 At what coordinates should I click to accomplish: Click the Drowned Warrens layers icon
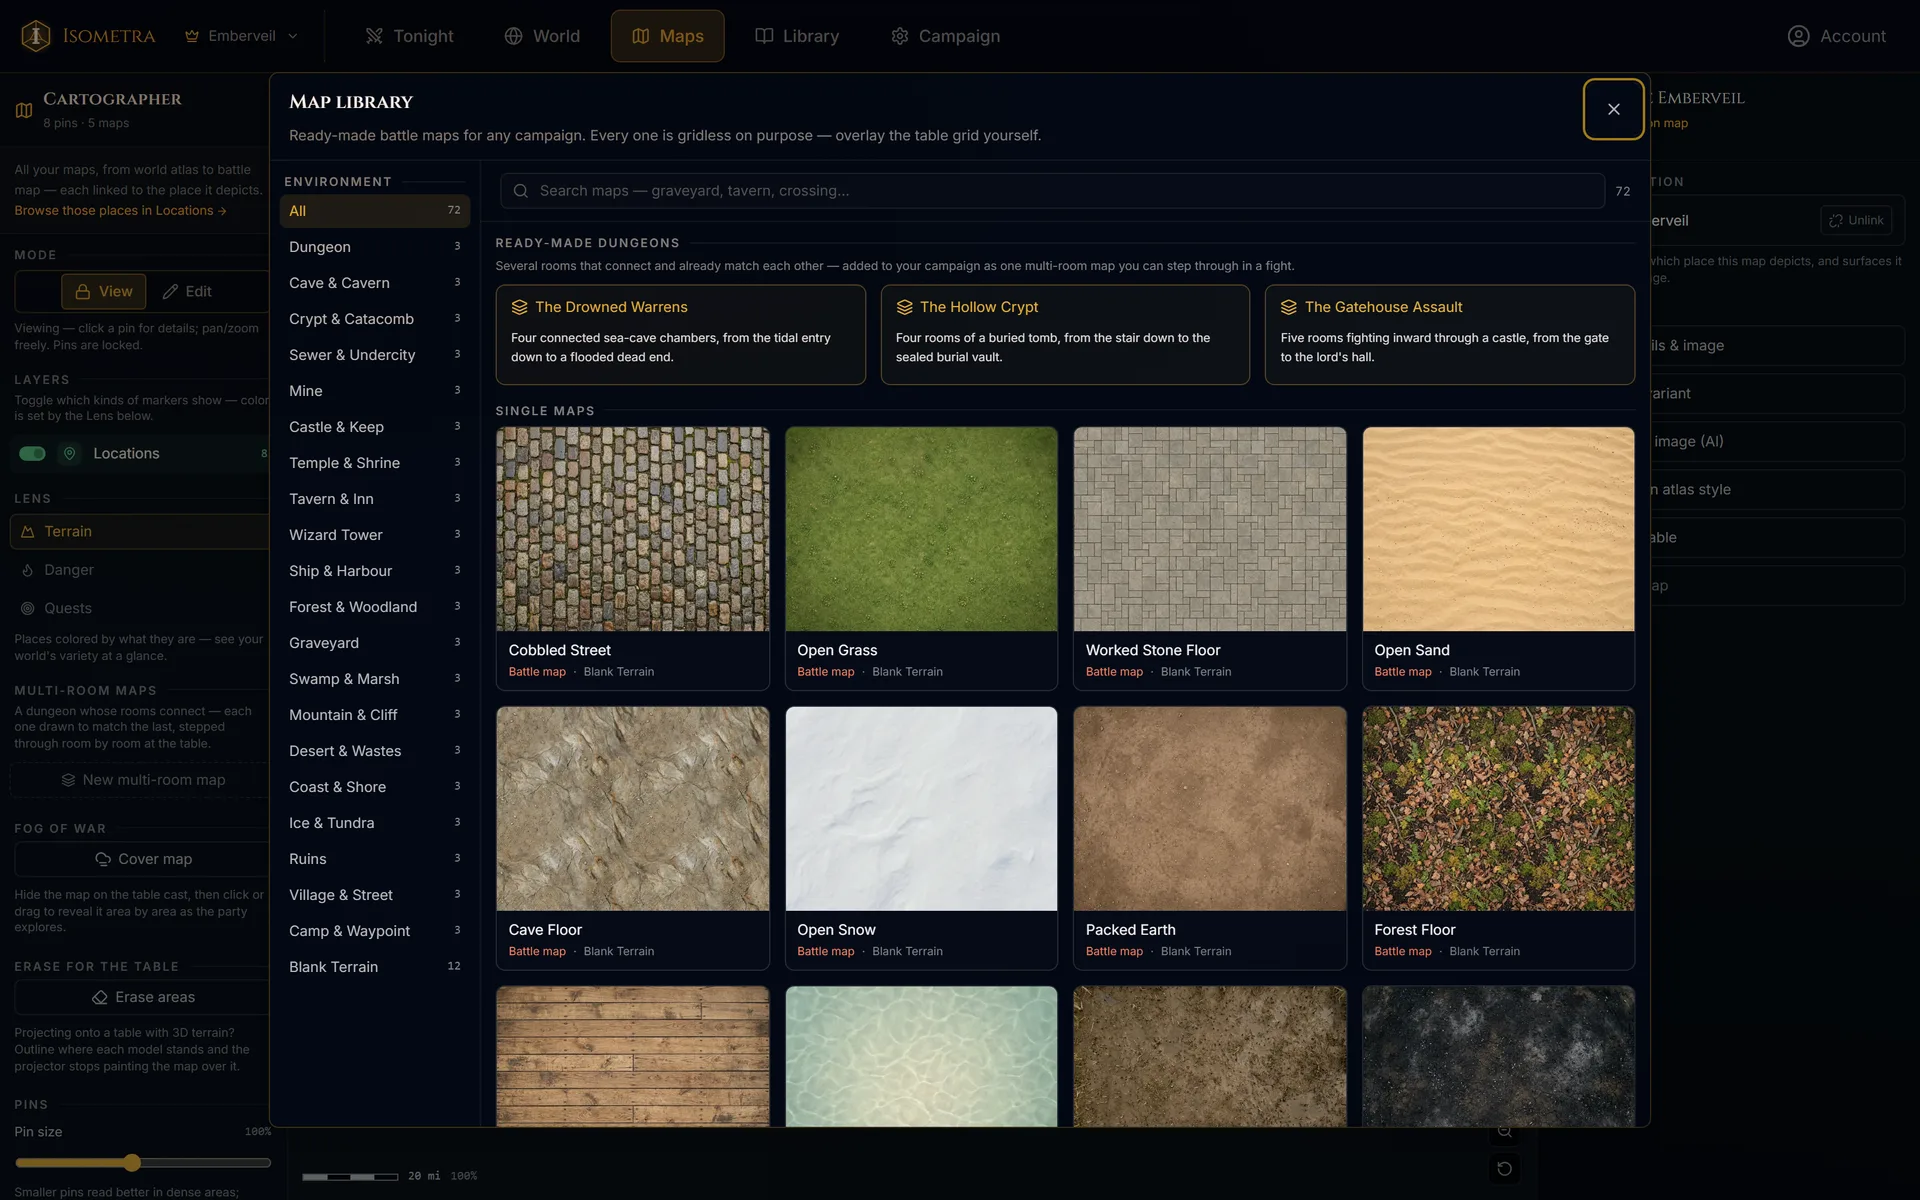(x=520, y=307)
